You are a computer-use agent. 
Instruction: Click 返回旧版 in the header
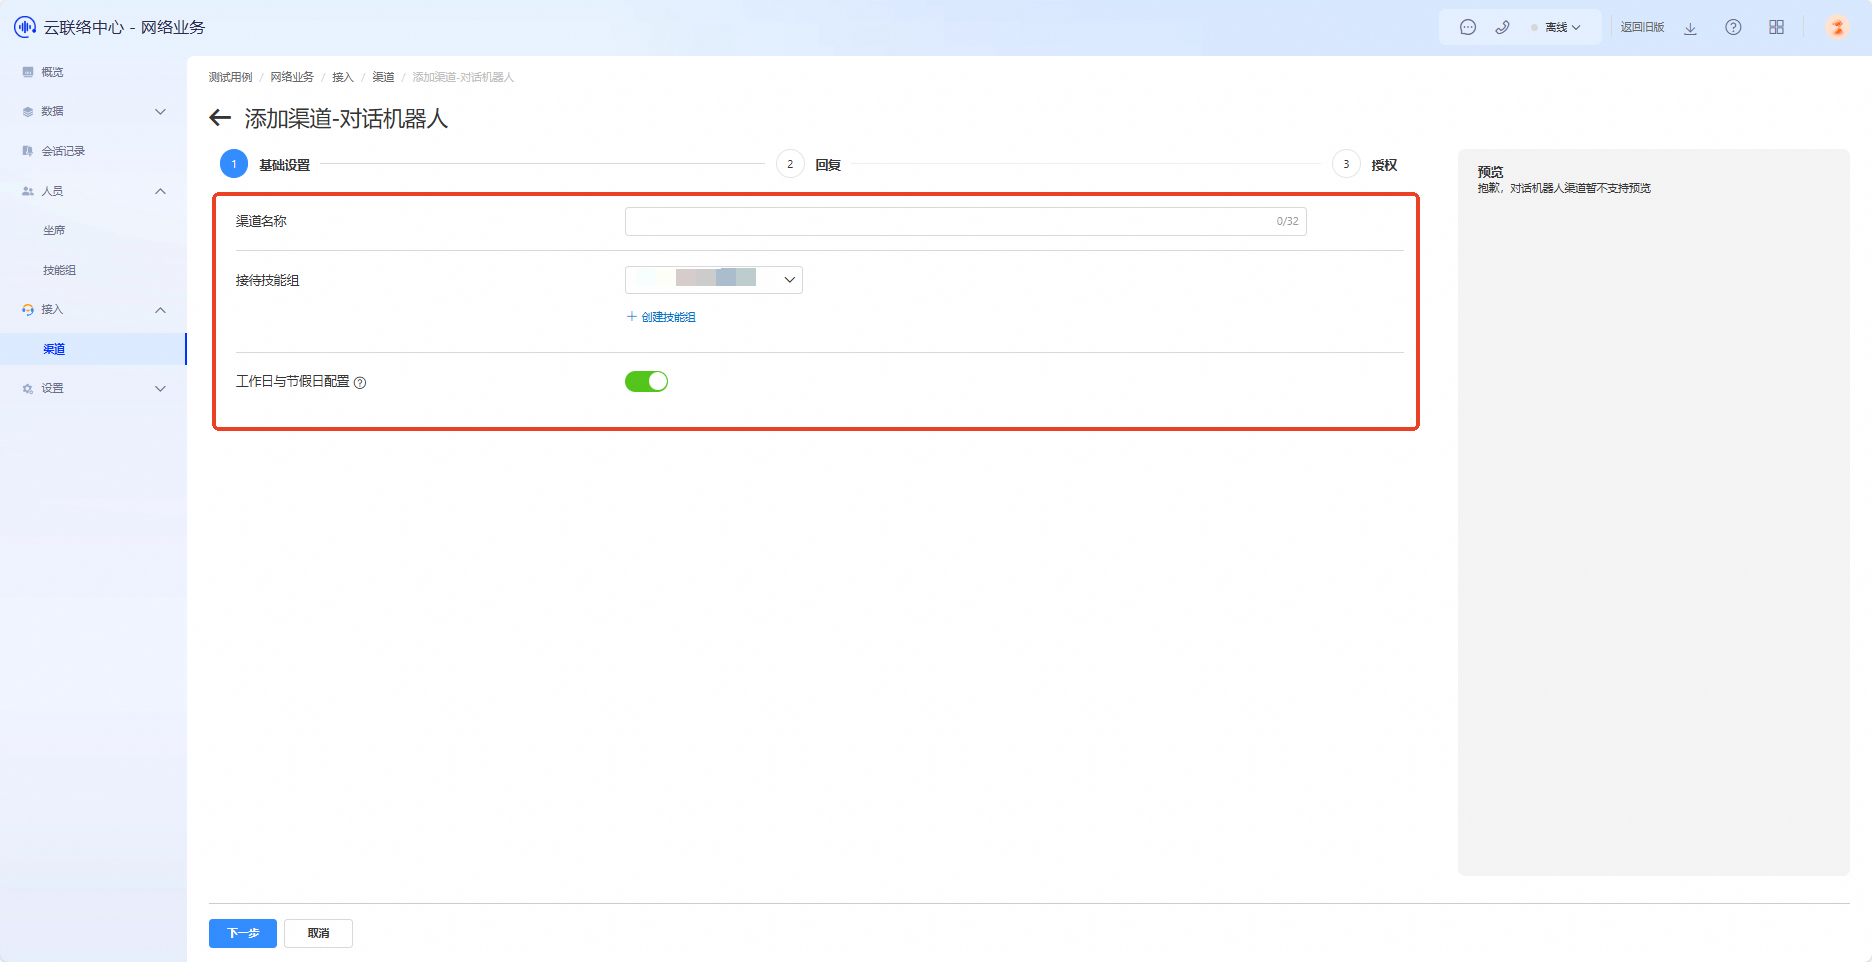1642,28
